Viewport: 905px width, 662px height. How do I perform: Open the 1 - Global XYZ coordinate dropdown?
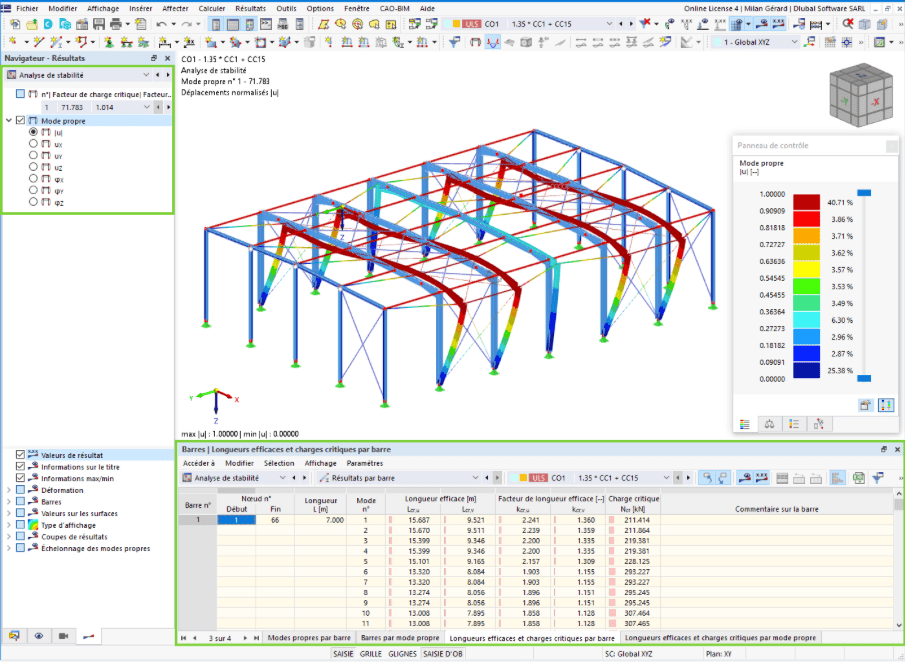[x=795, y=42]
